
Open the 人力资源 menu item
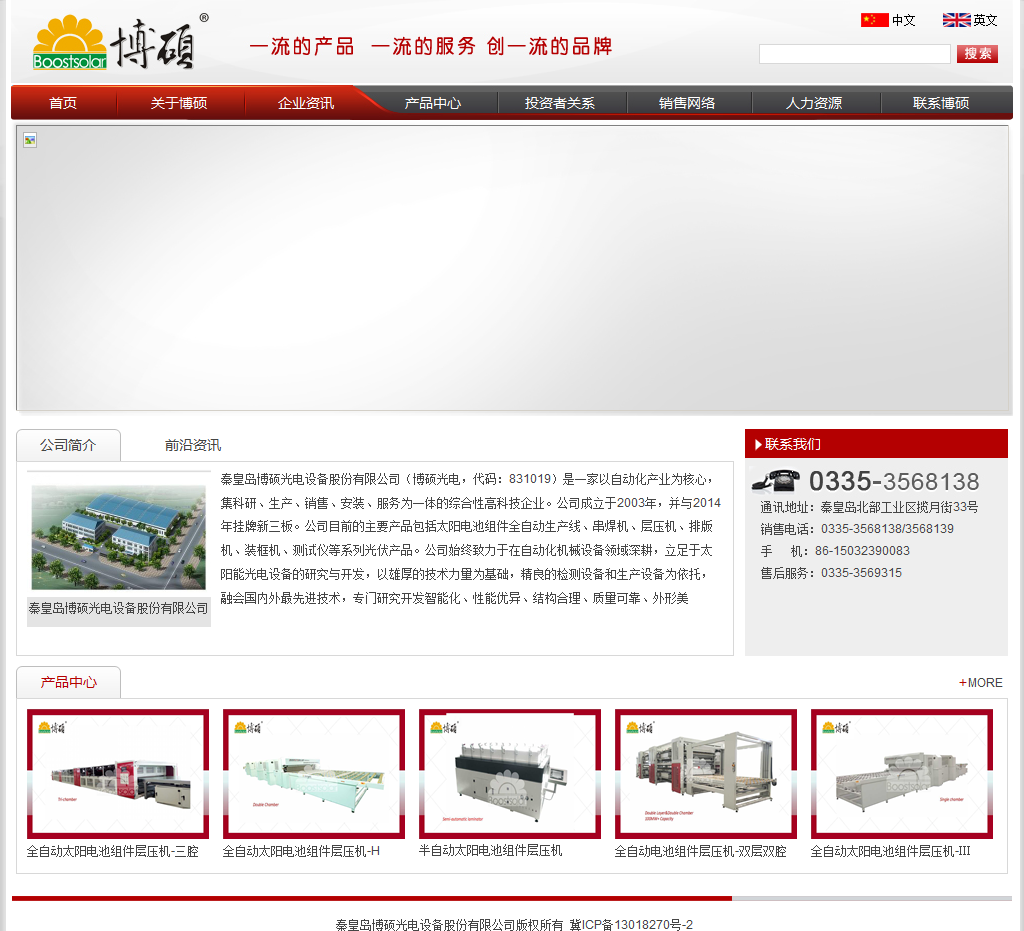tap(814, 103)
